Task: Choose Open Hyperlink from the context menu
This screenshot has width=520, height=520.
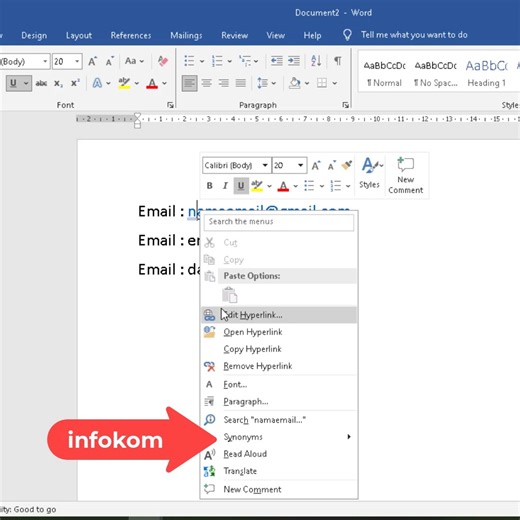Action: coord(279,332)
